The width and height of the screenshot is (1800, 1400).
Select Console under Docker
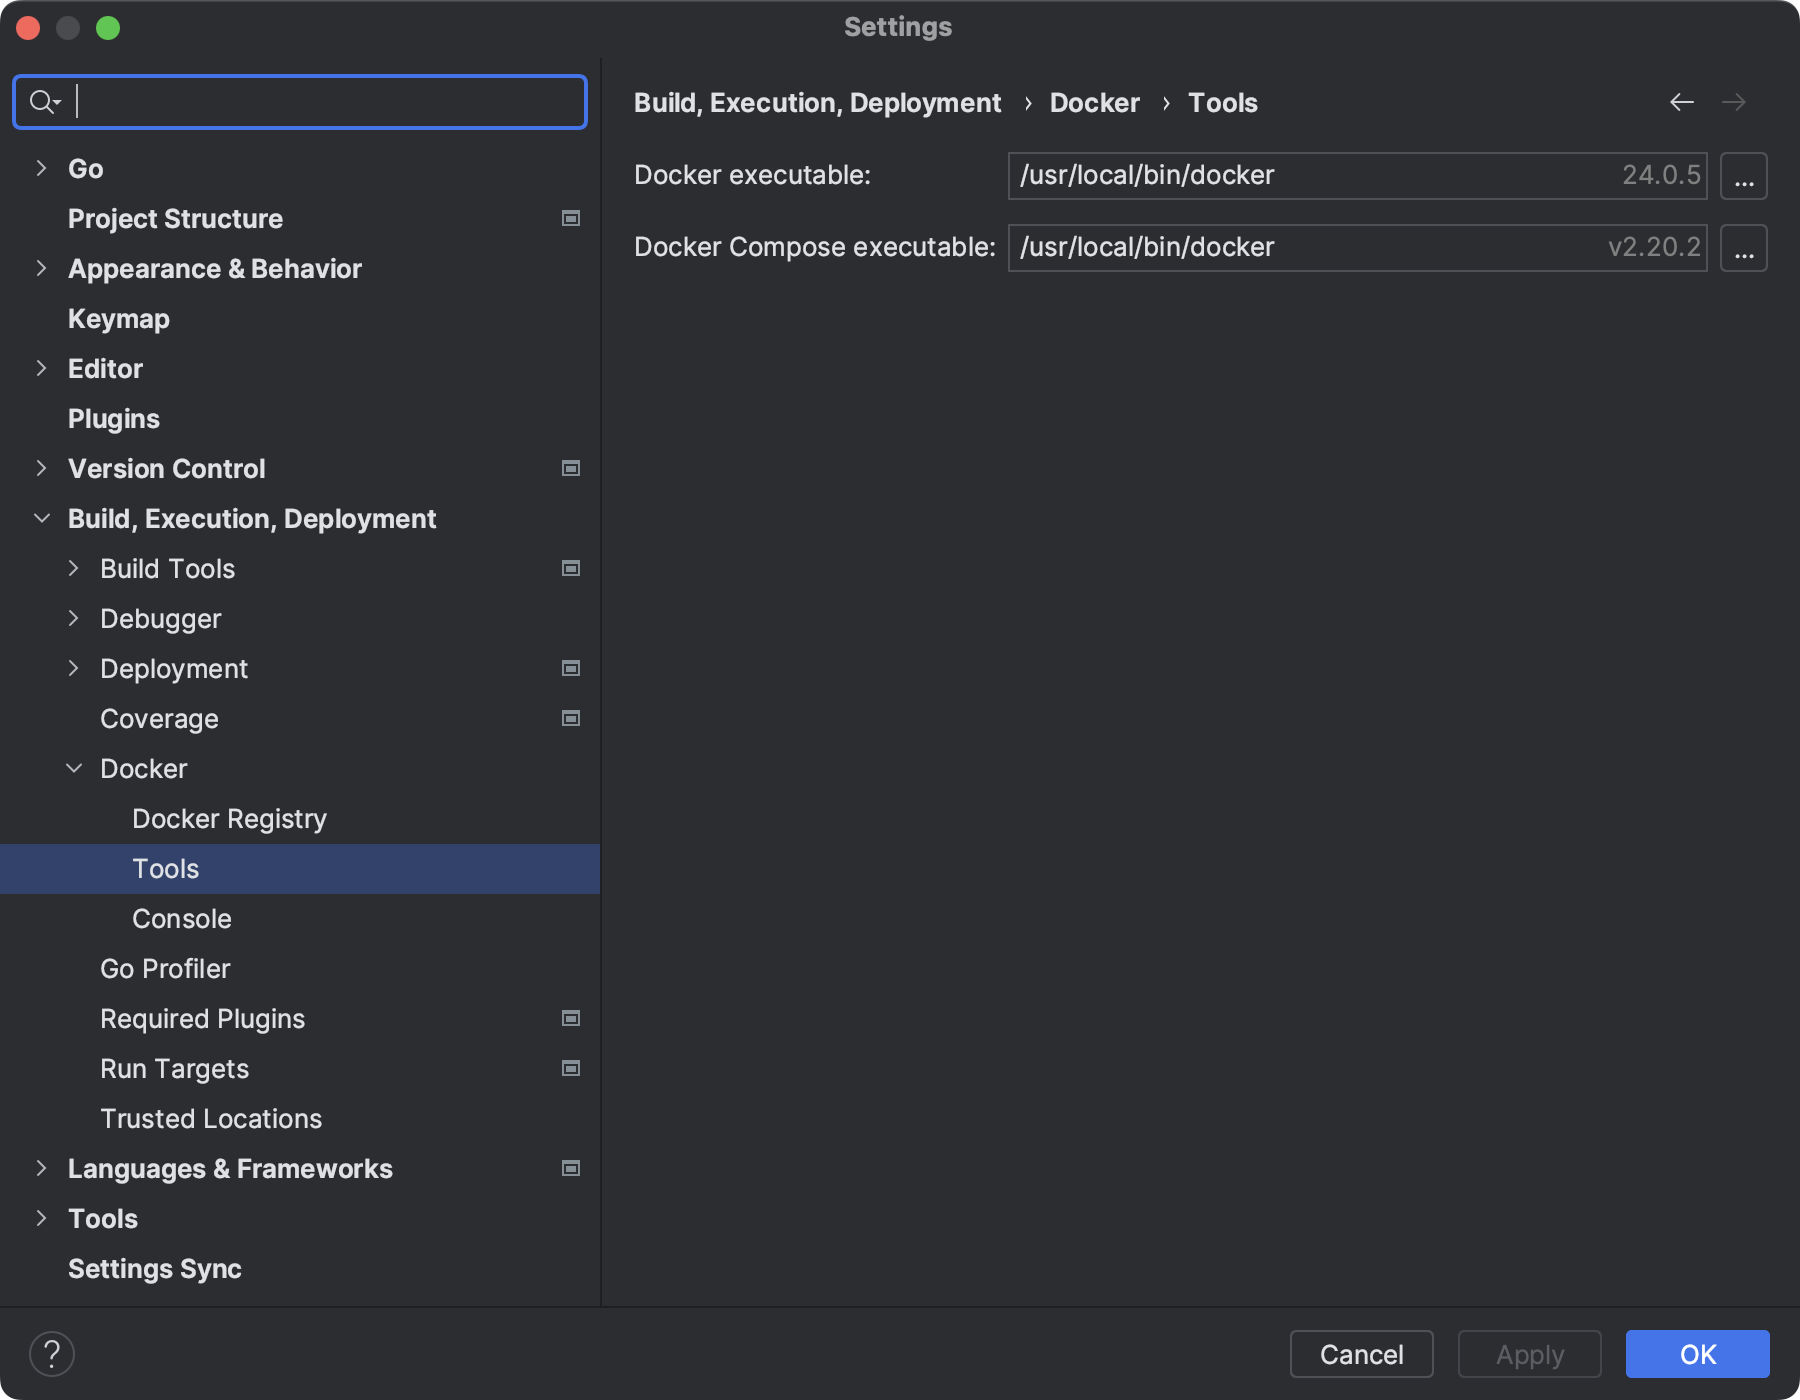(x=182, y=919)
